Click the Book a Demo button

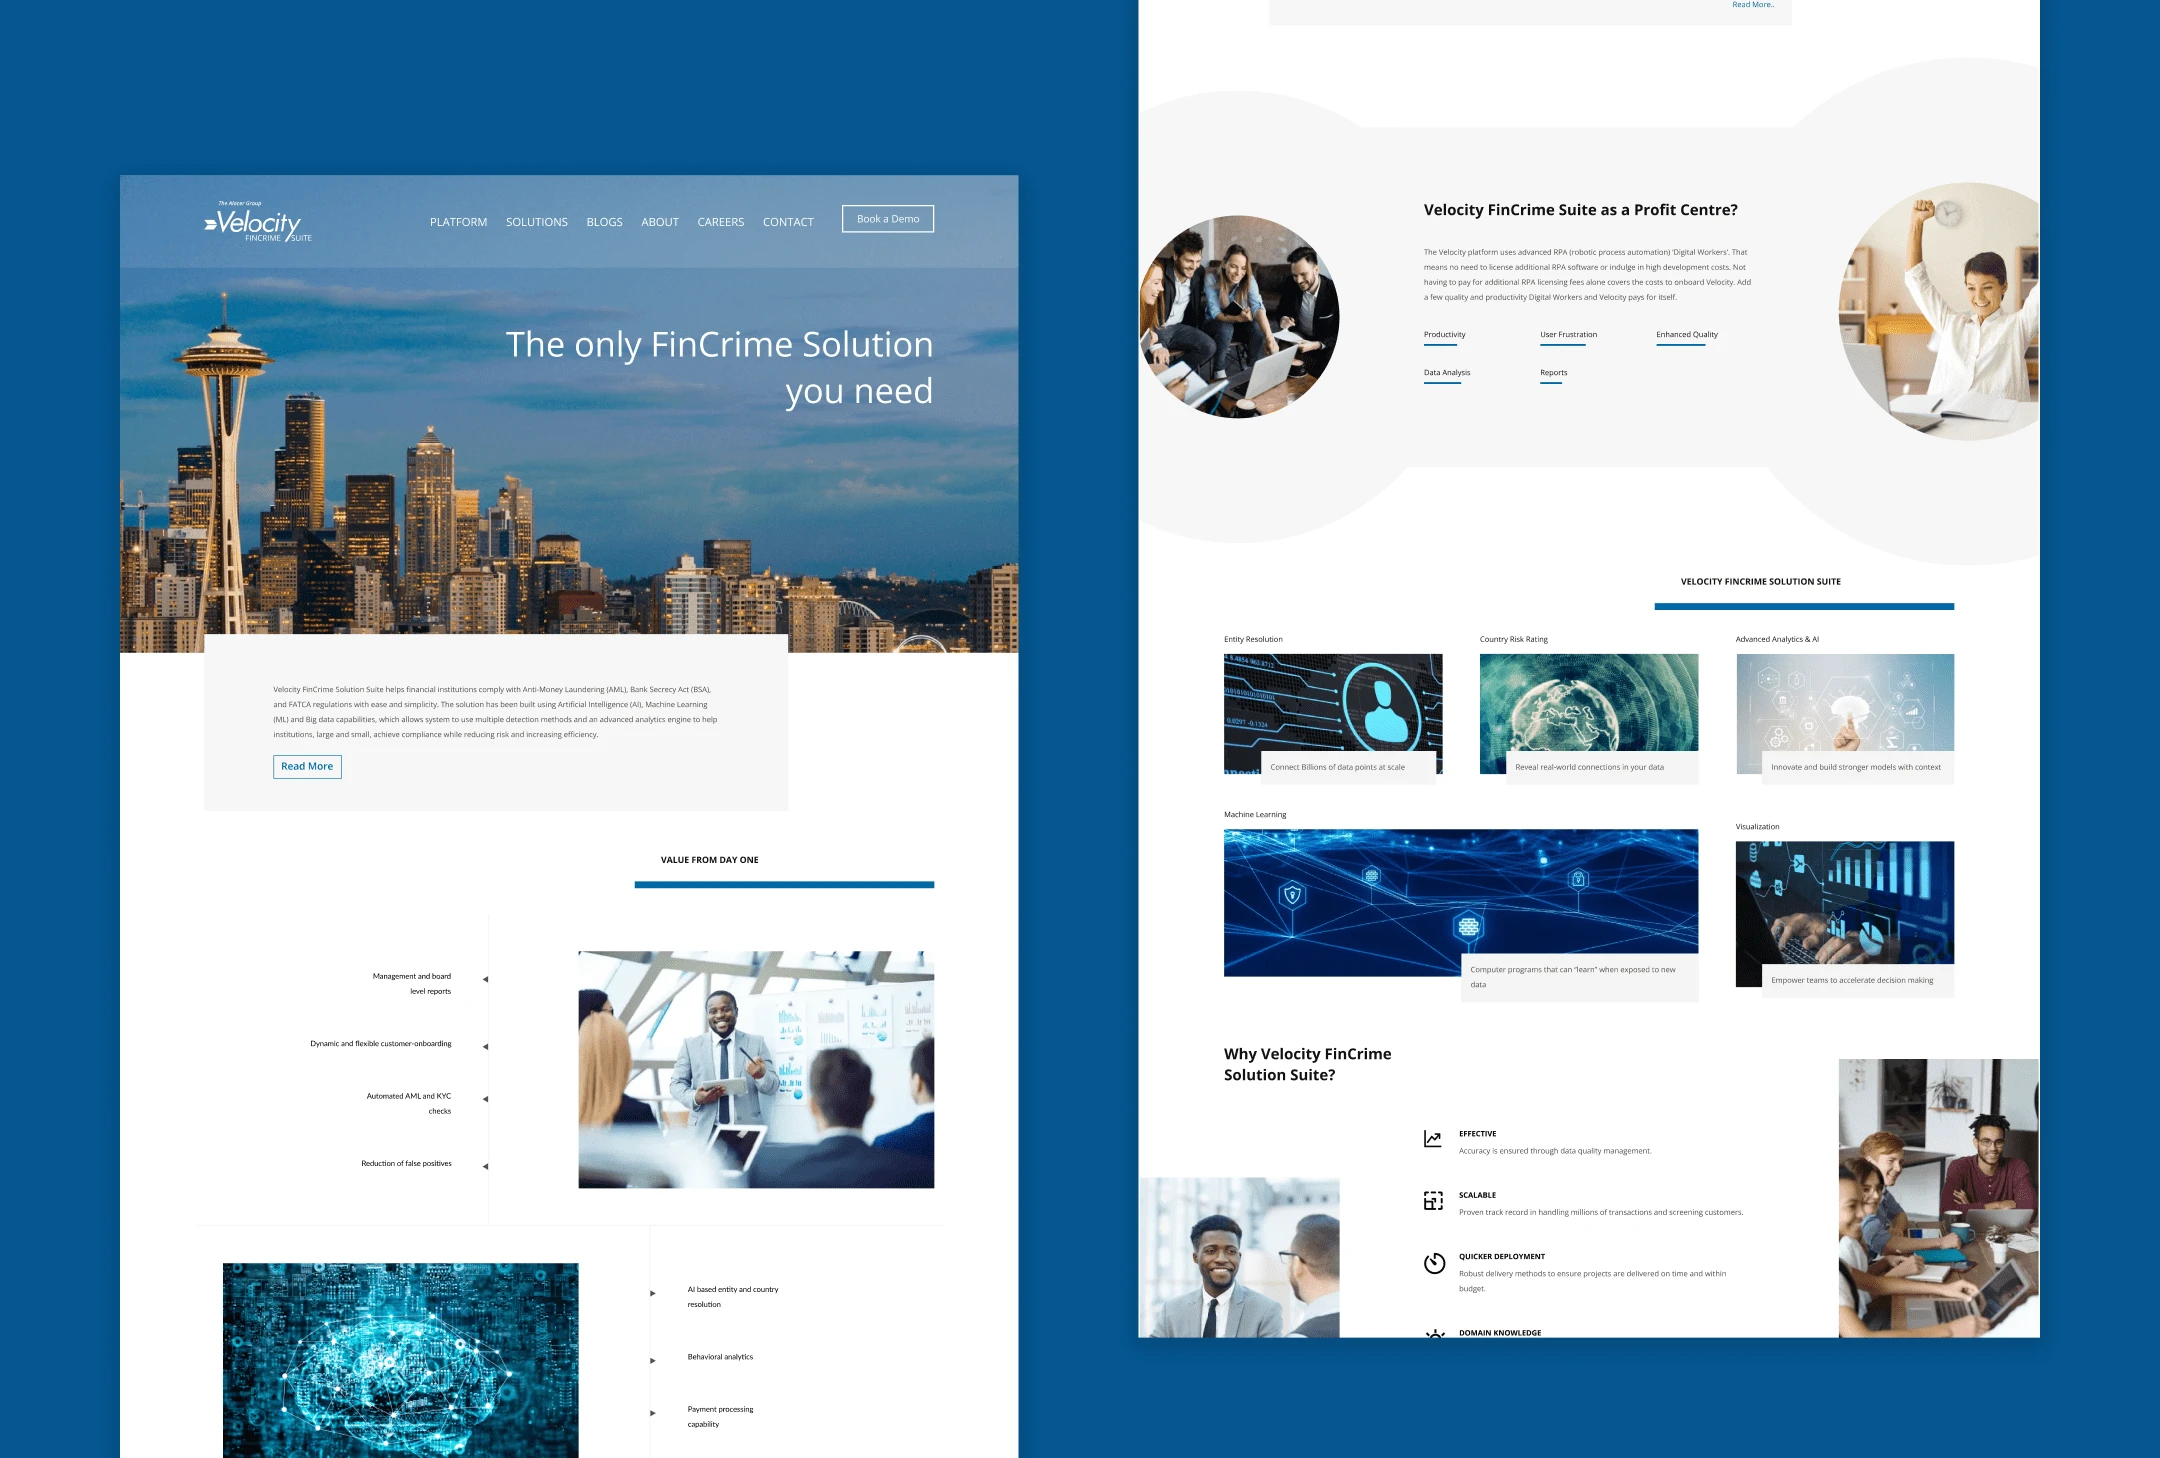(x=888, y=218)
